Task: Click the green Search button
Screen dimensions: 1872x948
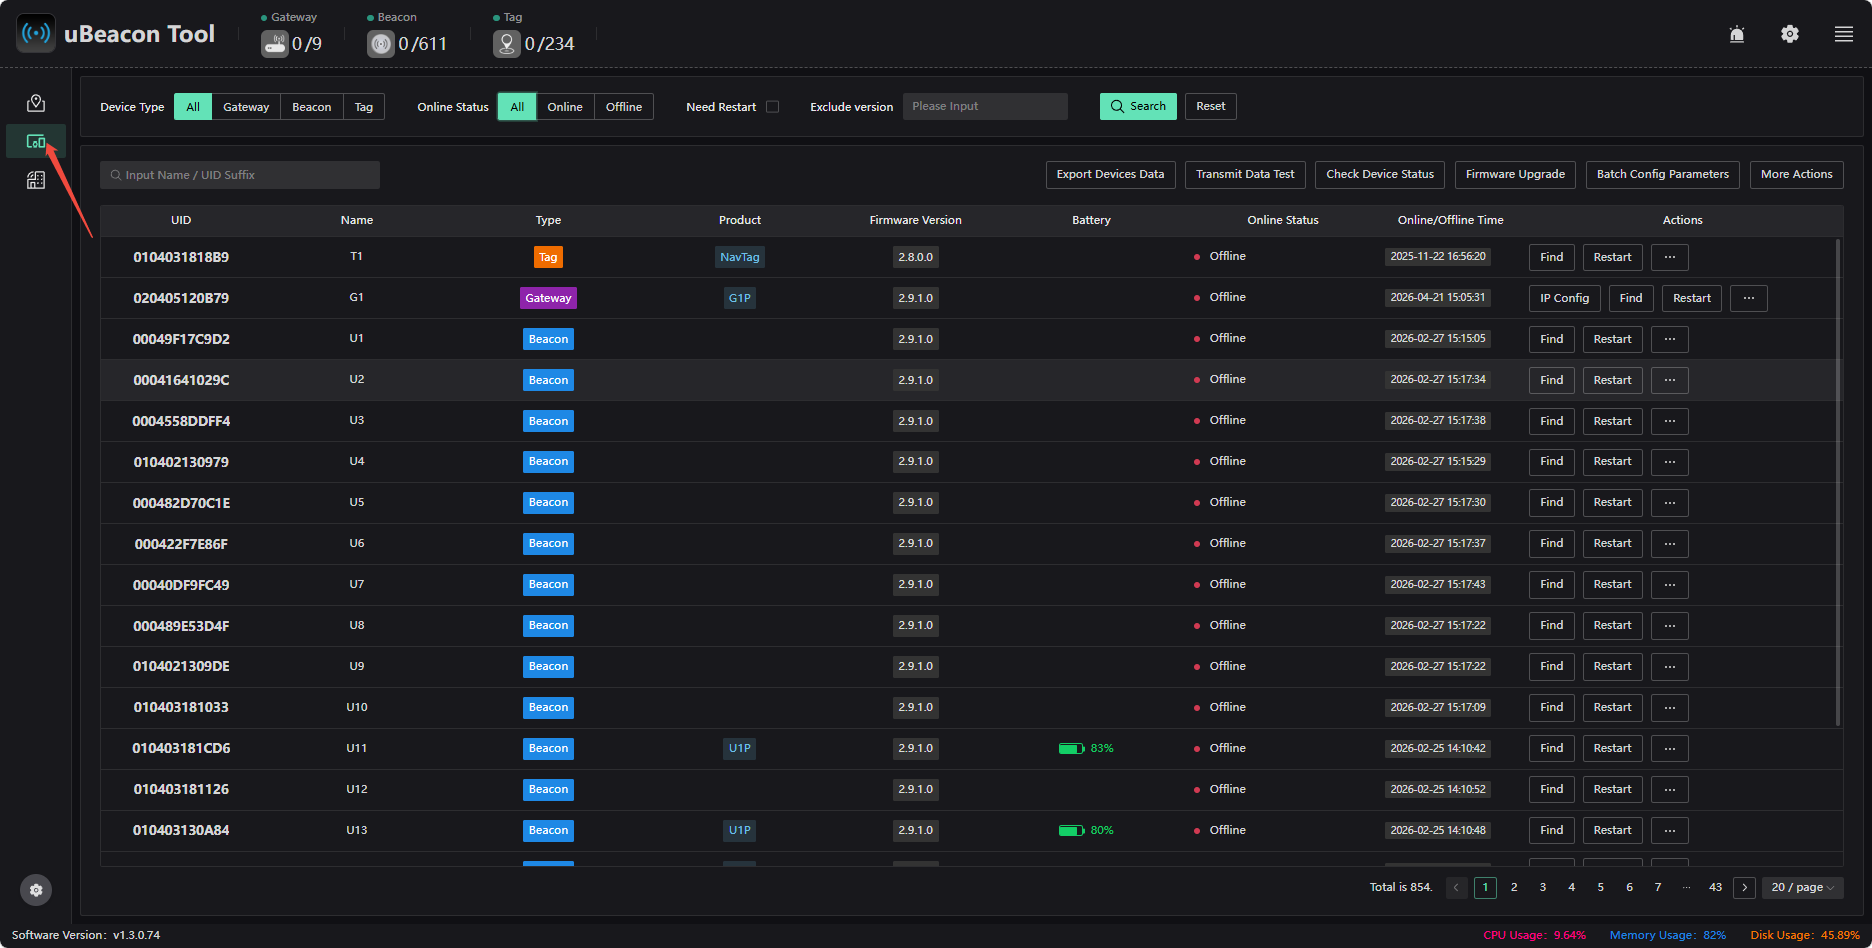Action: (x=1138, y=106)
